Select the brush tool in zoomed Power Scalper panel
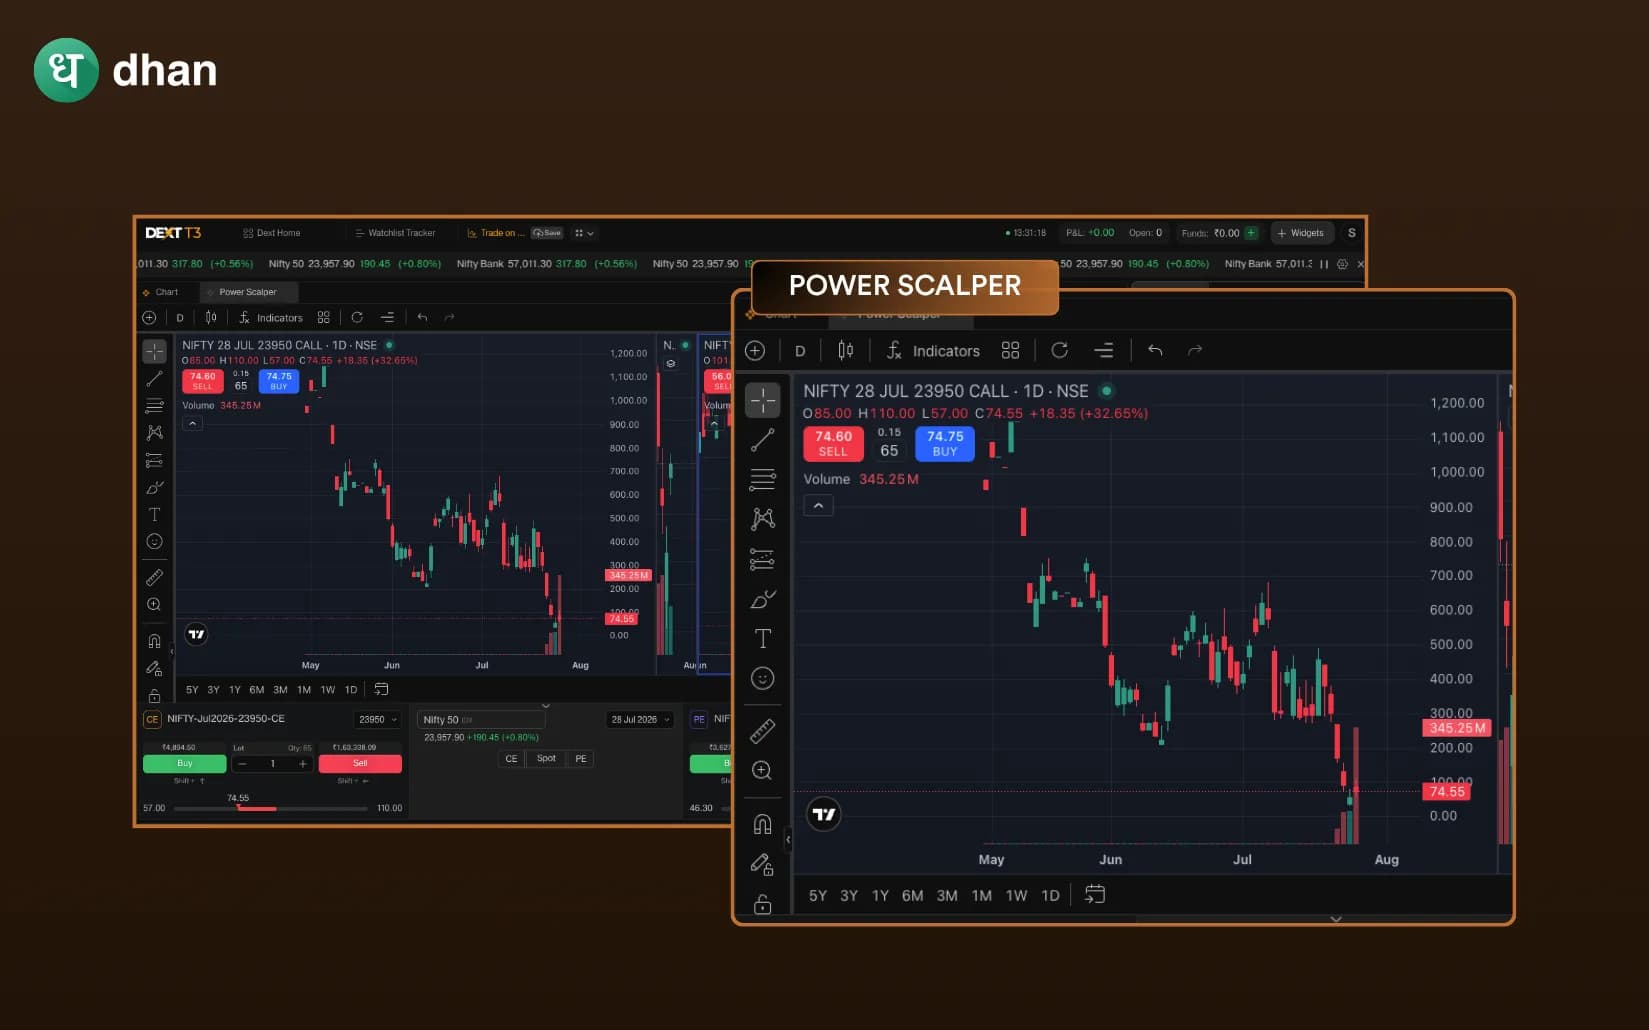 (x=763, y=599)
